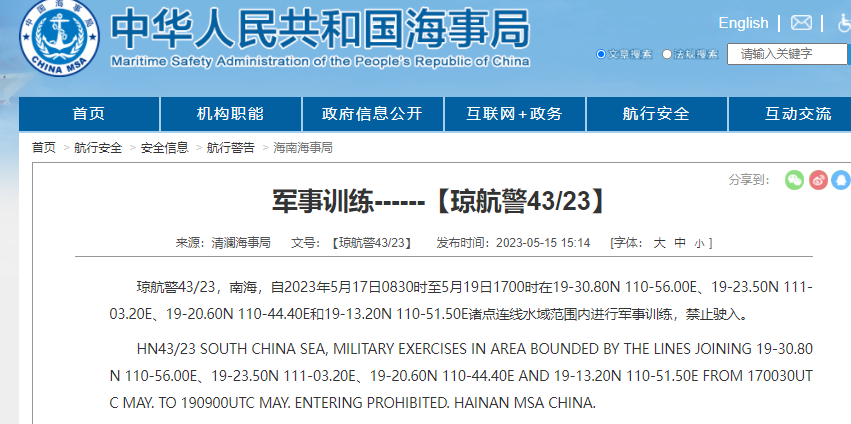Click the accessibility wheelchair icon
The width and height of the screenshot is (851, 424).
coord(844,23)
